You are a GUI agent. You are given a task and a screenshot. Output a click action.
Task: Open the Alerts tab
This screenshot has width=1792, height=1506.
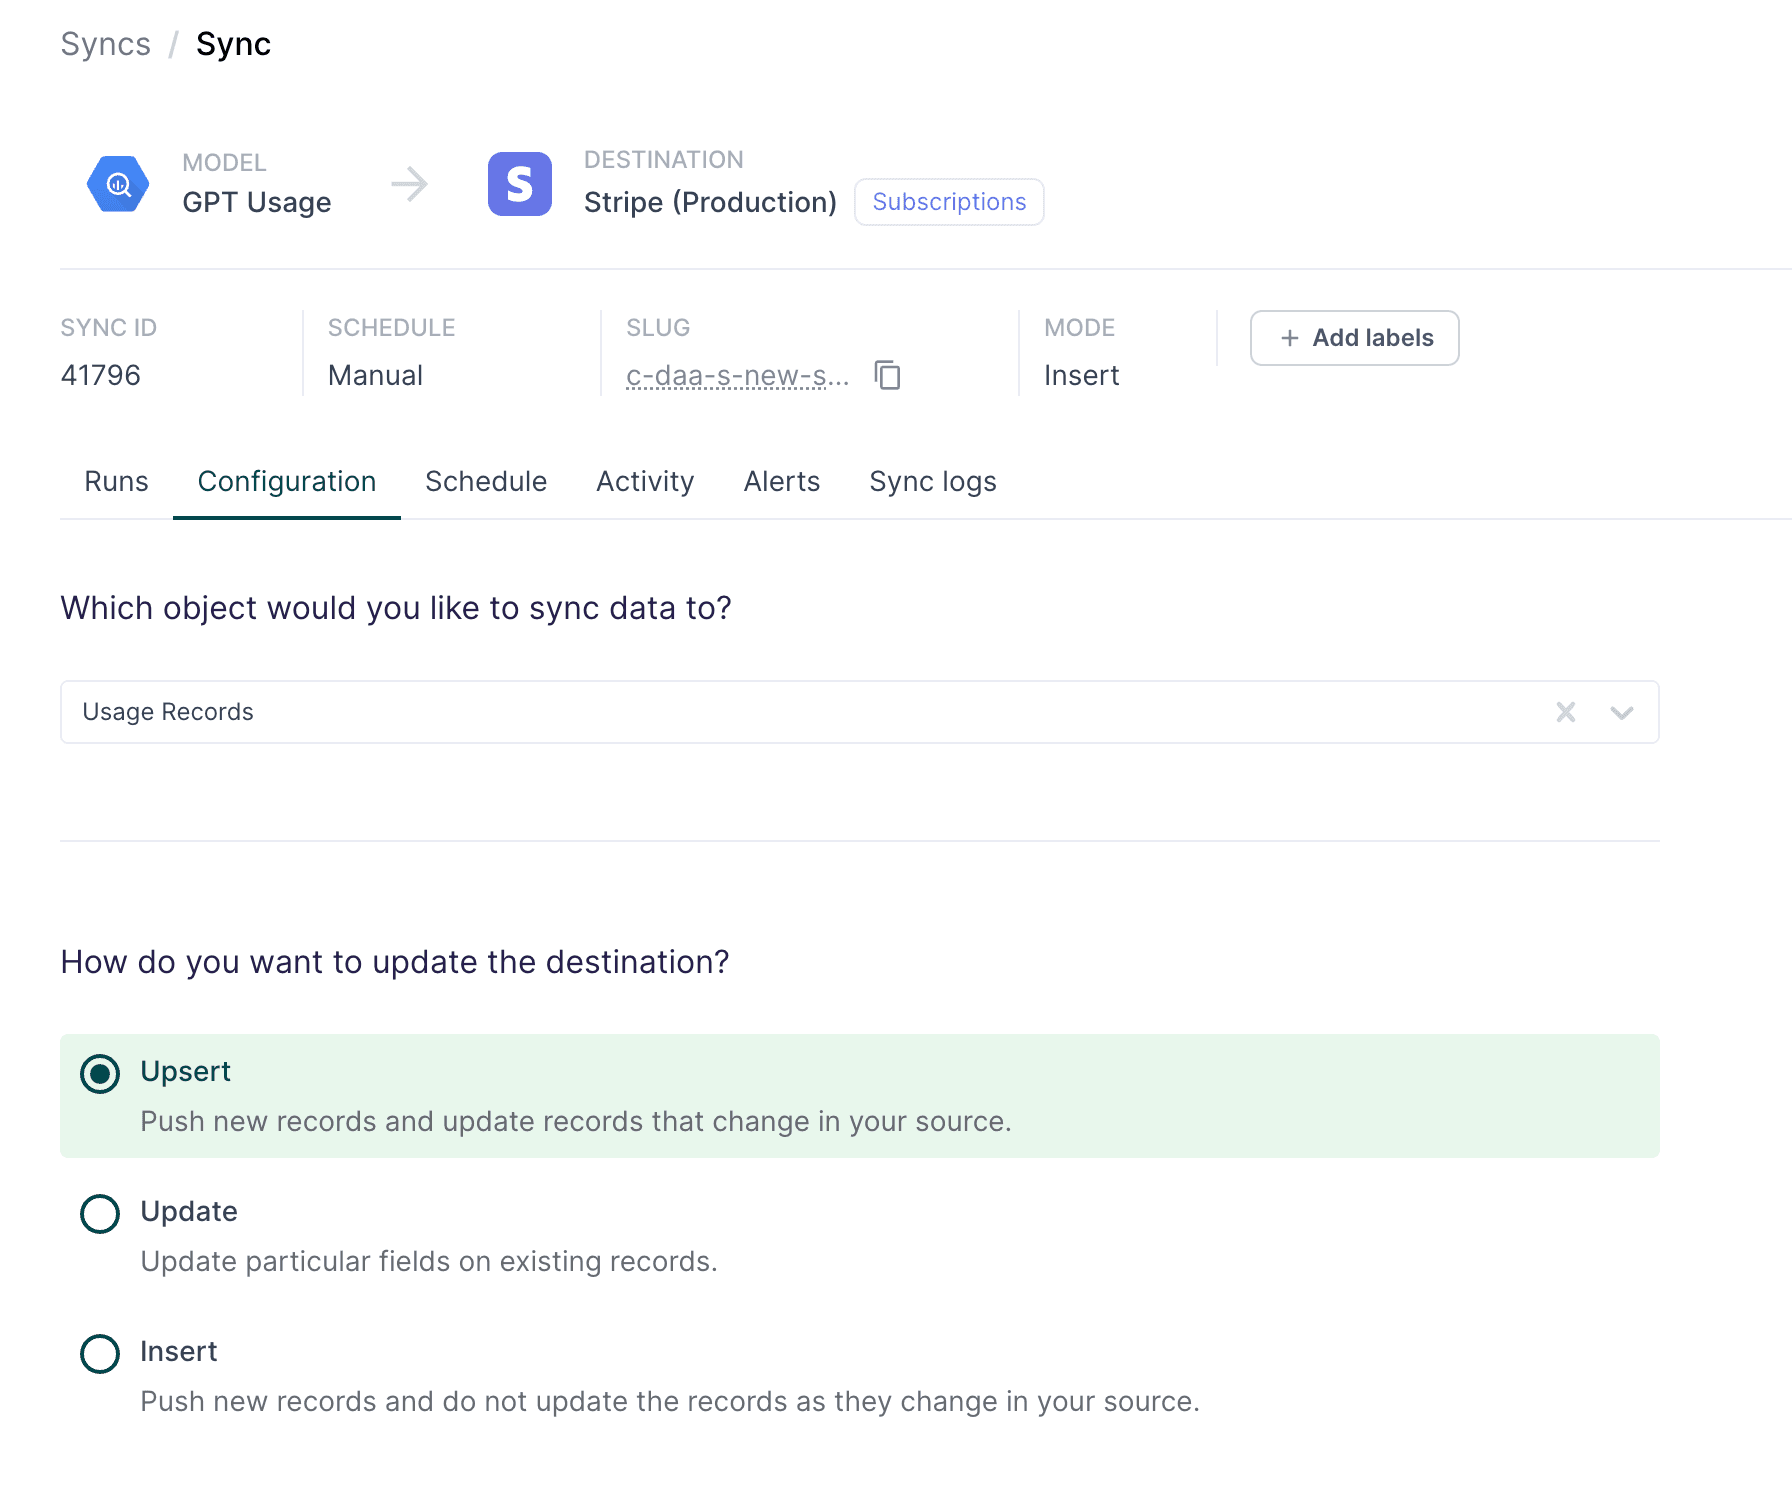click(781, 481)
